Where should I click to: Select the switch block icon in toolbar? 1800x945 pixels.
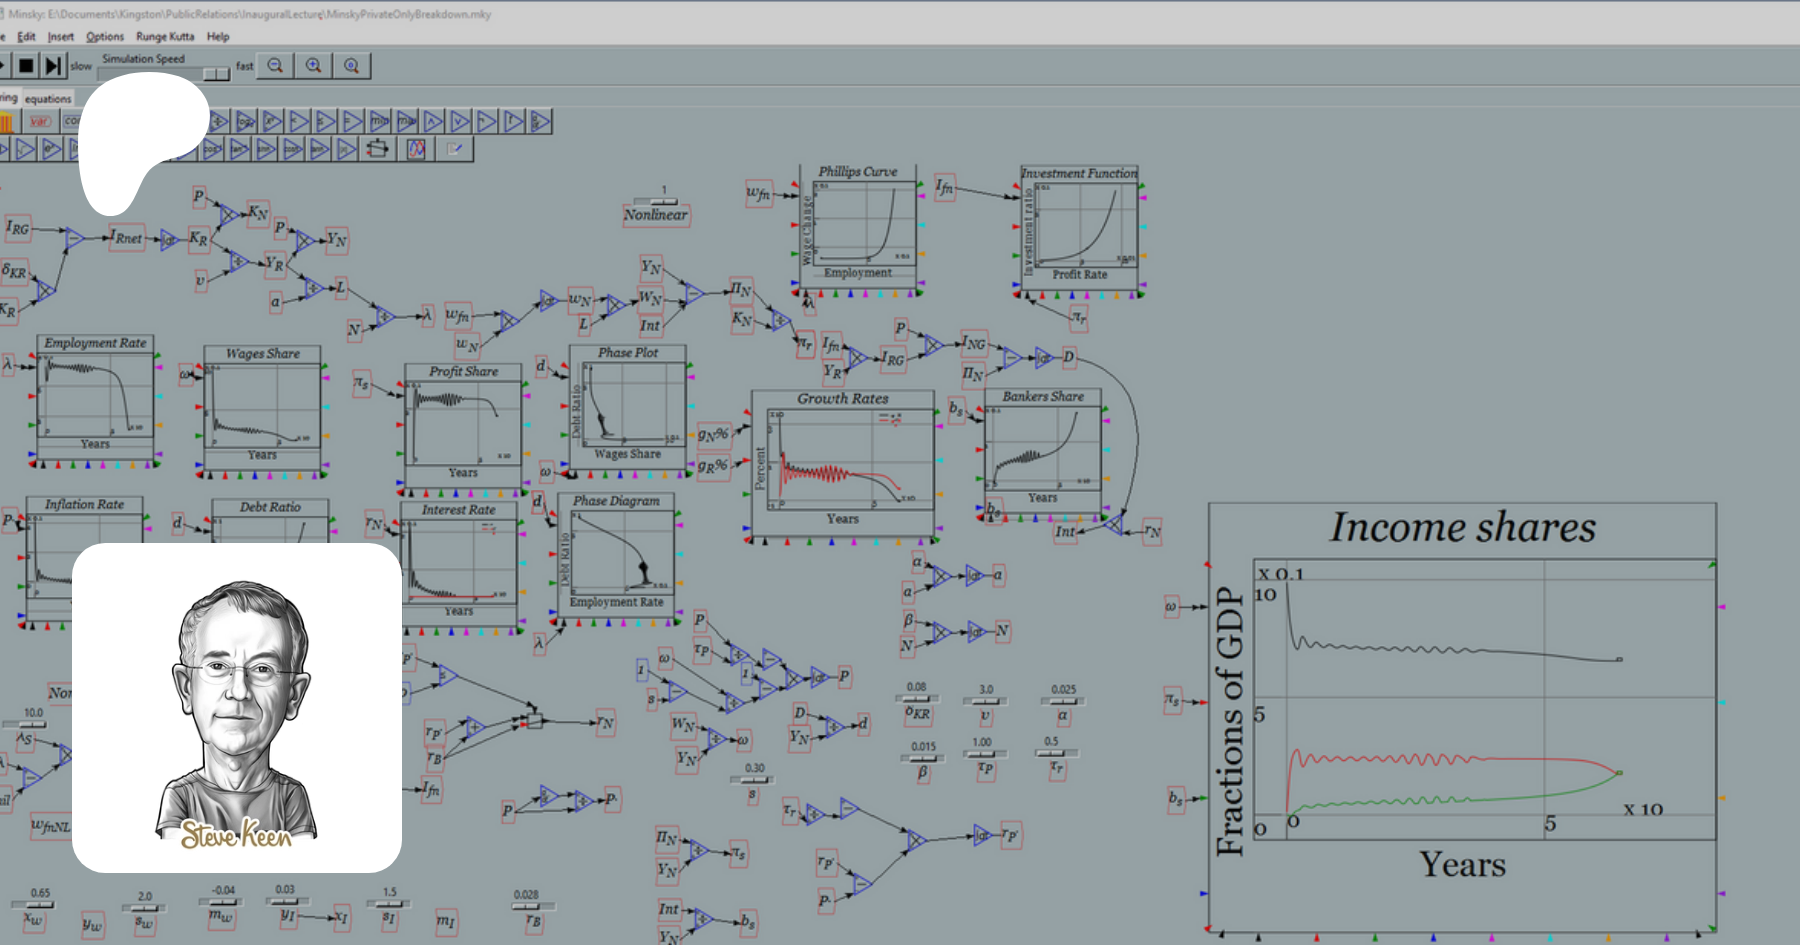(x=377, y=149)
